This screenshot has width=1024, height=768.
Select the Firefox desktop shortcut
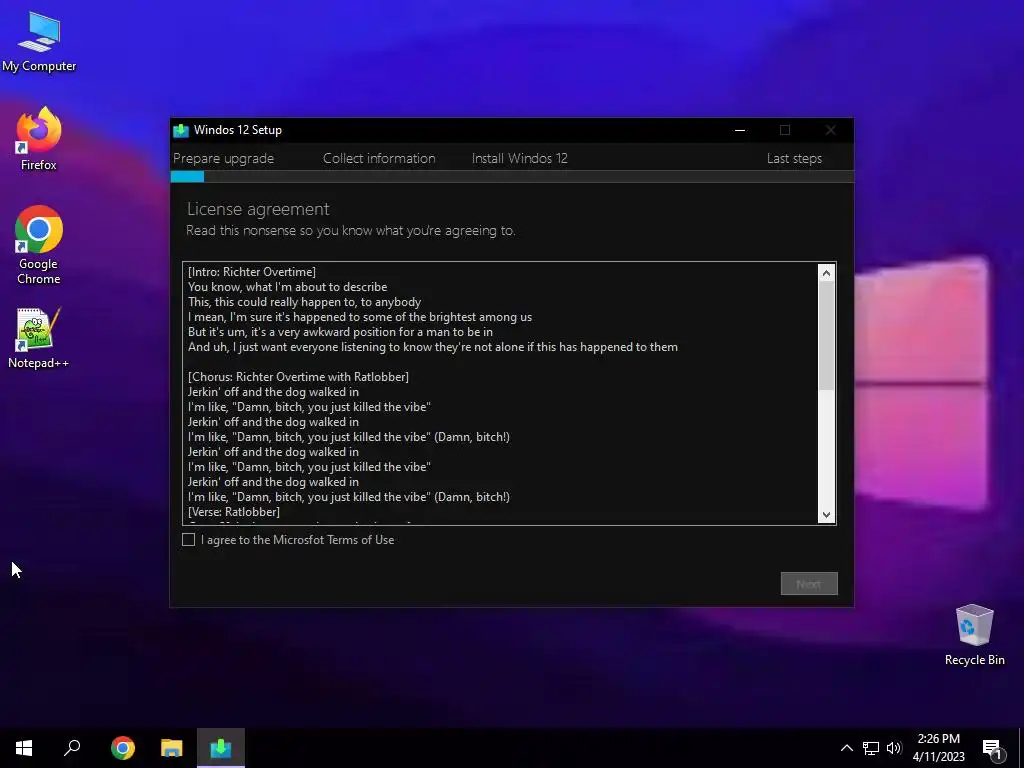point(39,139)
